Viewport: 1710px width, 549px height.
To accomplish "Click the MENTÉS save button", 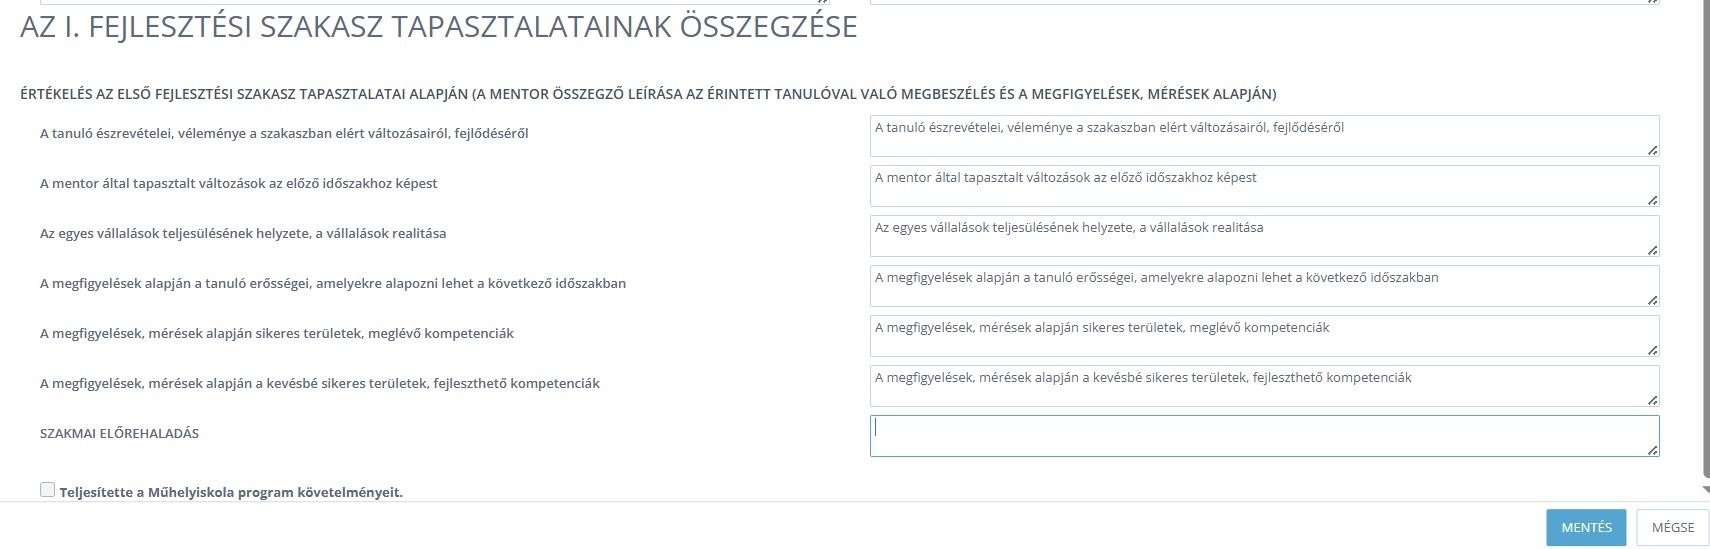I will click(x=1587, y=528).
